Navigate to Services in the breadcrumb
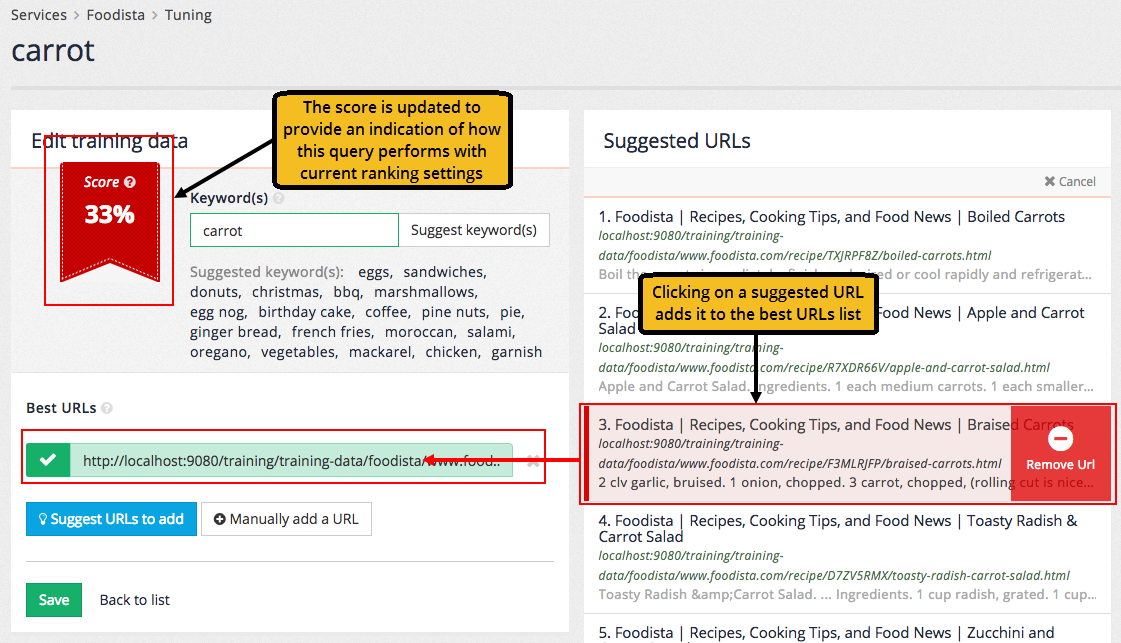1121x643 pixels. [x=39, y=15]
